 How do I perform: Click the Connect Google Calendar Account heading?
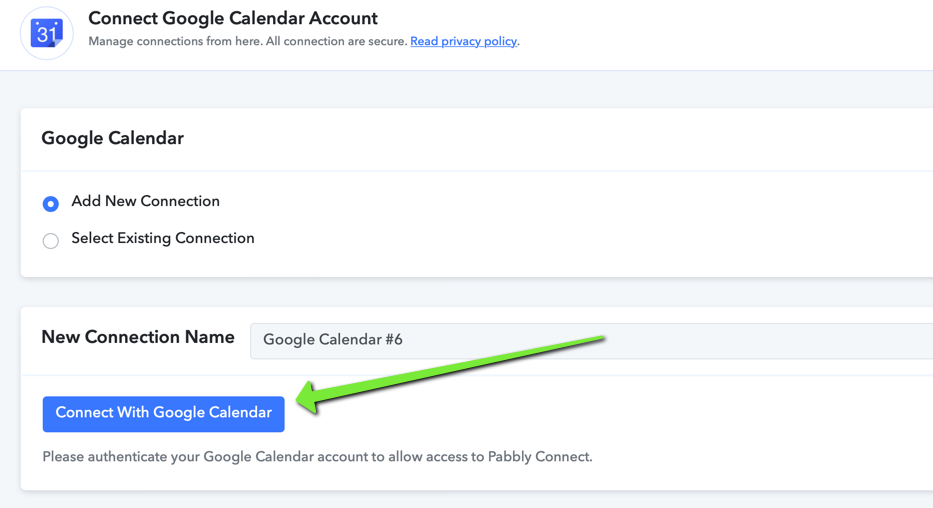pyautogui.click(x=233, y=18)
